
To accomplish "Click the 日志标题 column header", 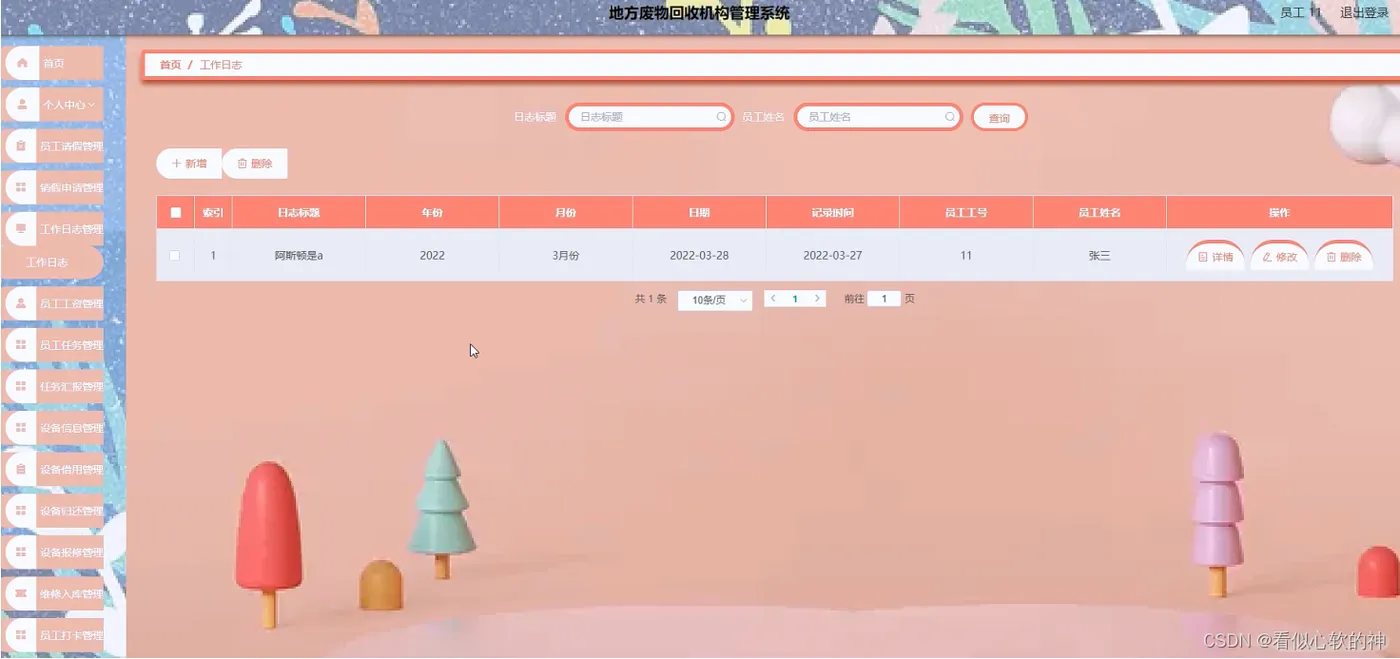I will 299,213.
